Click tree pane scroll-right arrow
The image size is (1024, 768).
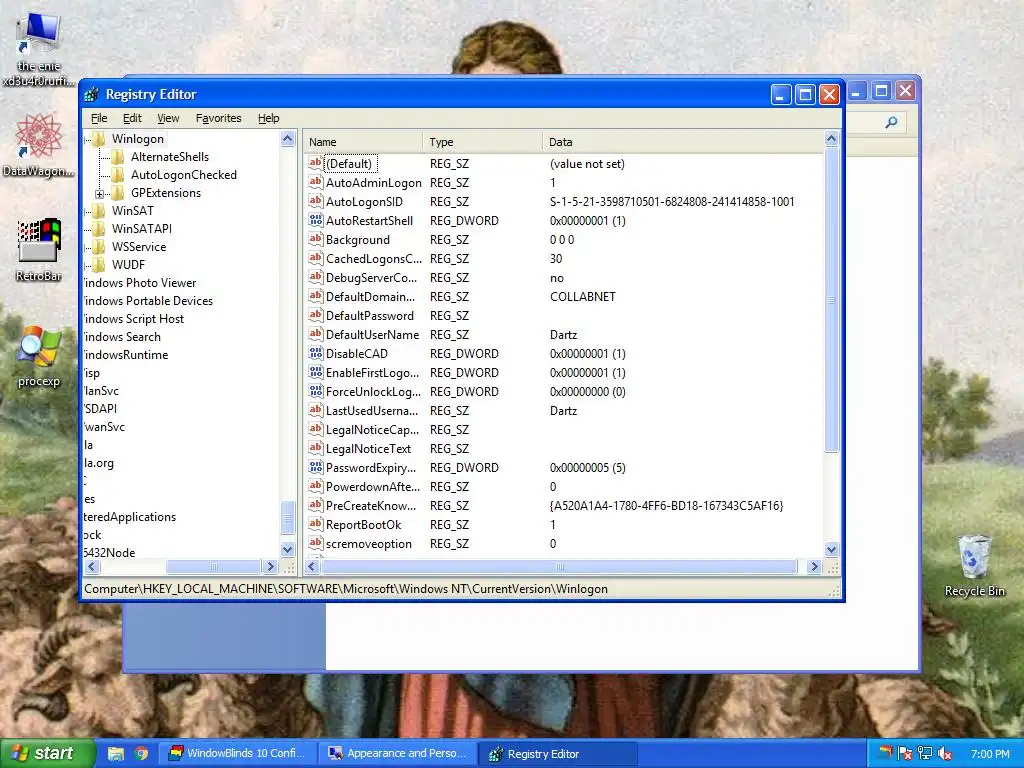pyautogui.click(x=270, y=567)
